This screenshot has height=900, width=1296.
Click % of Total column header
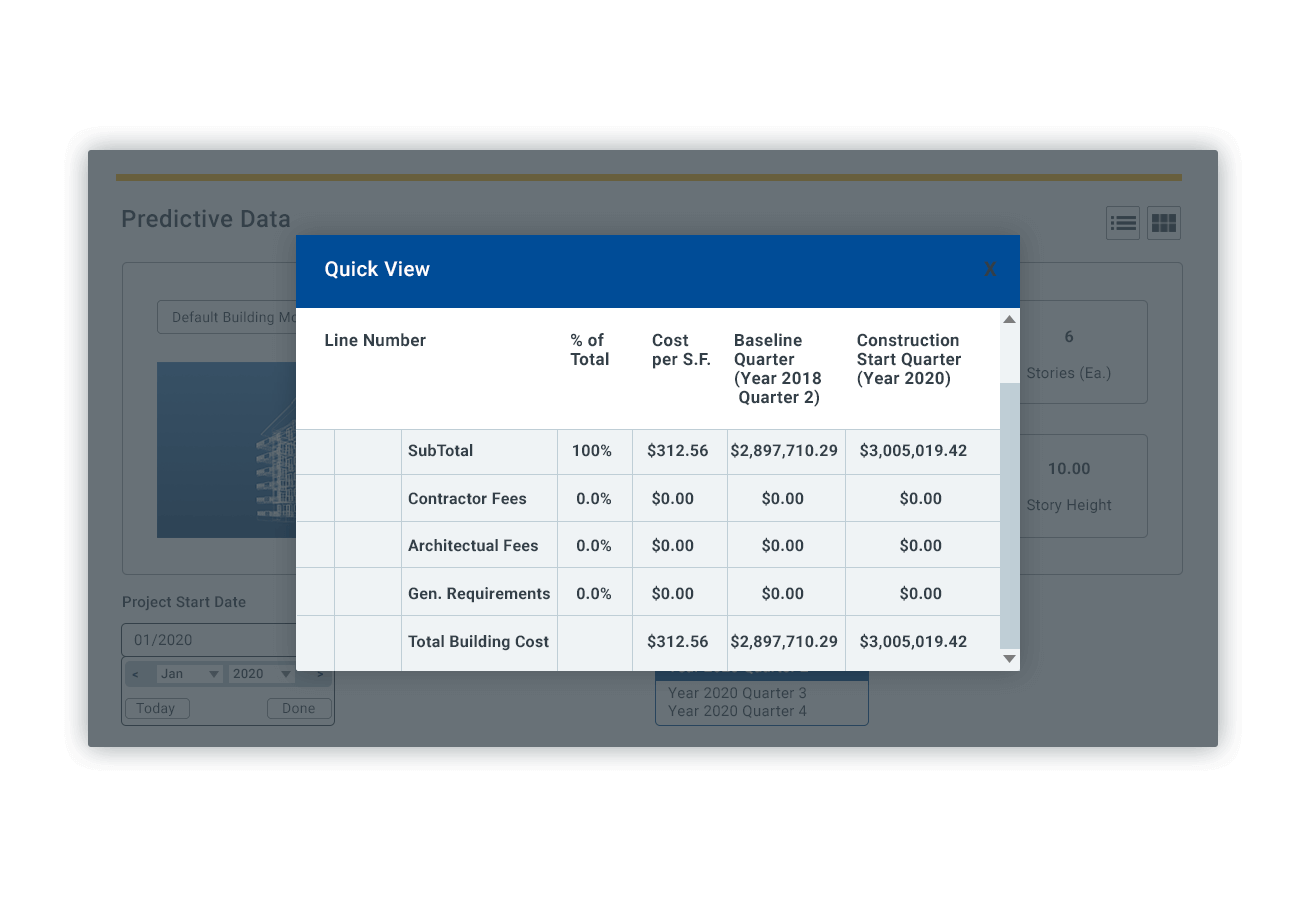(x=590, y=350)
